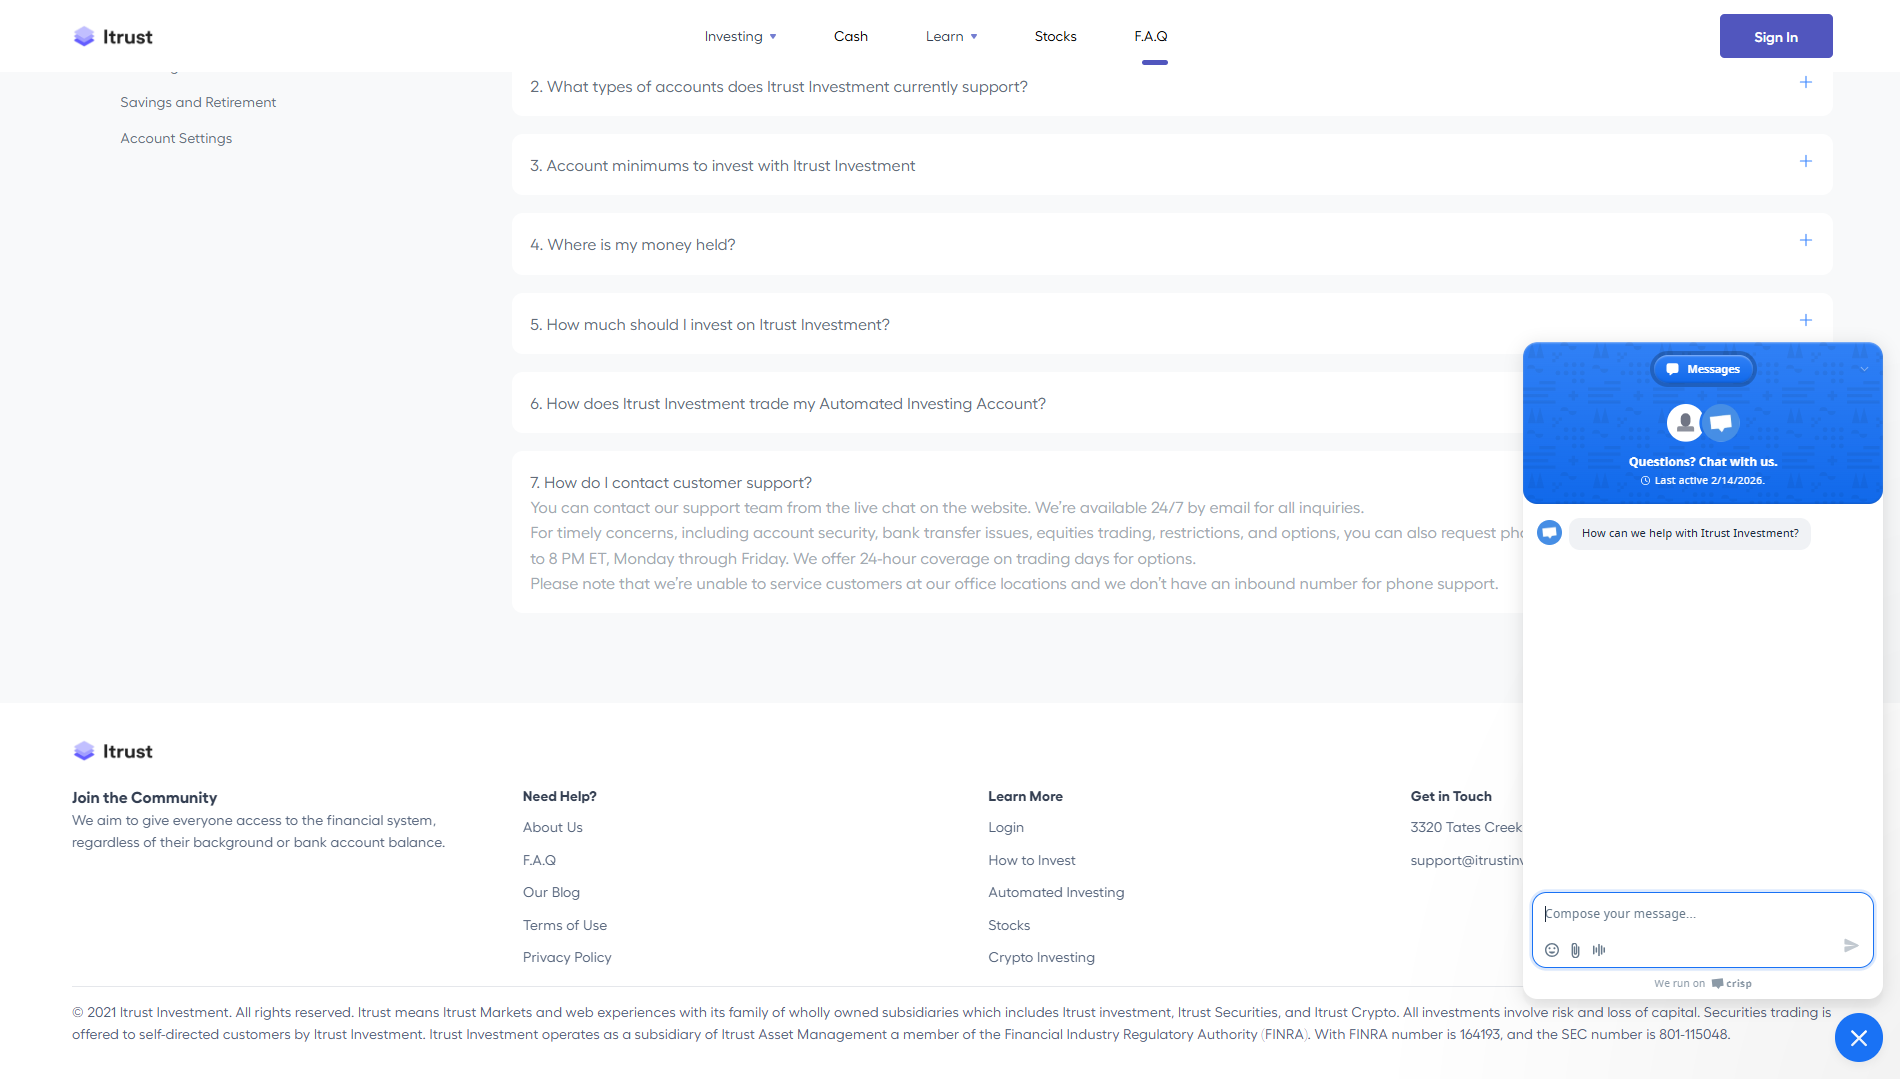Expand question 4 where money is held
1900x1079 pixels.
pyautogui.click(x=1172, y=244)
